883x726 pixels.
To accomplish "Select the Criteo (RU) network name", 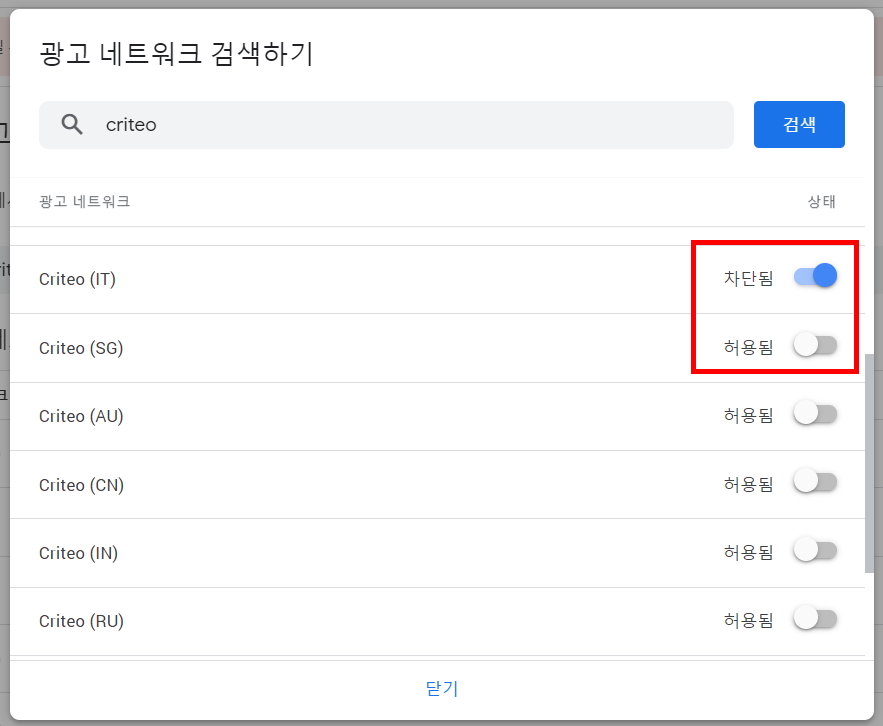I will tap(81, 621).
